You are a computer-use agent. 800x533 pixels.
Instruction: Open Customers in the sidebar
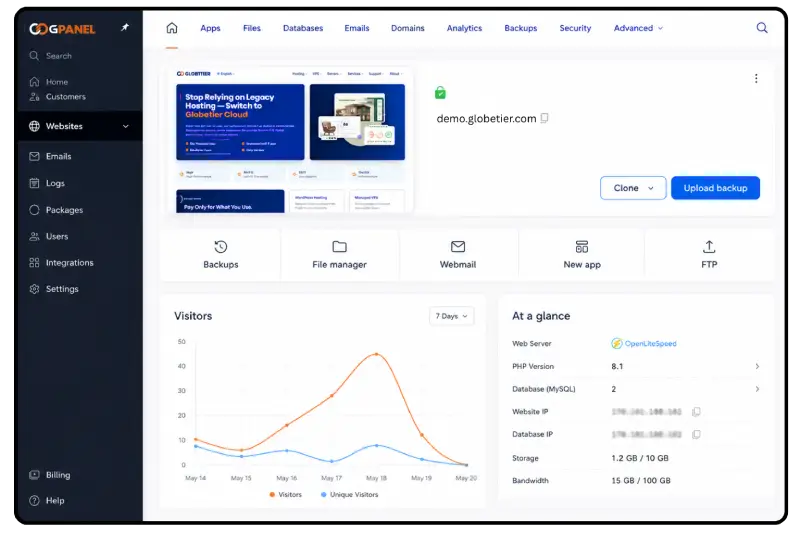[57, 96]
